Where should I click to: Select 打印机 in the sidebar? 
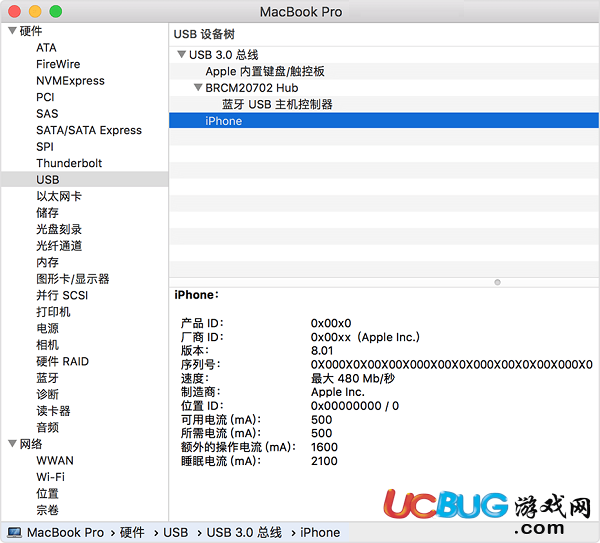pos(53,311)
